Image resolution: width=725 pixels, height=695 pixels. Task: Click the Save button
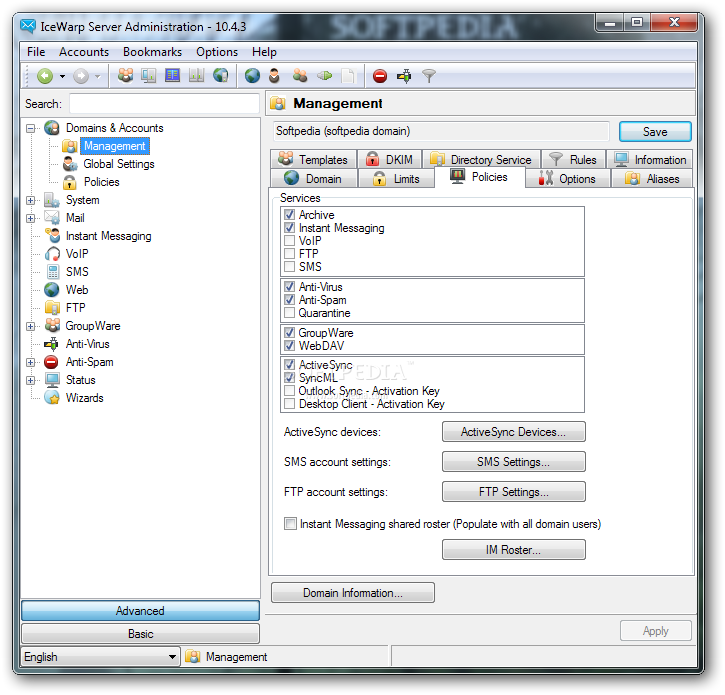point(655,132)
